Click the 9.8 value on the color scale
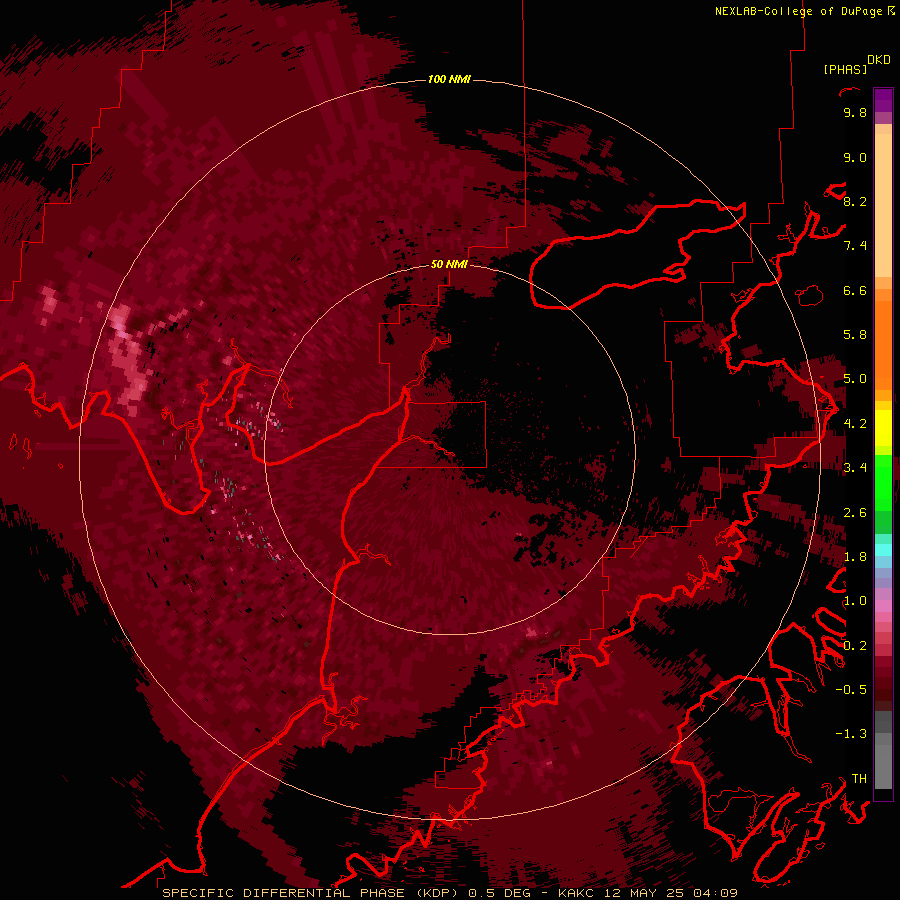Screen dimensions: 900x900 855,112
